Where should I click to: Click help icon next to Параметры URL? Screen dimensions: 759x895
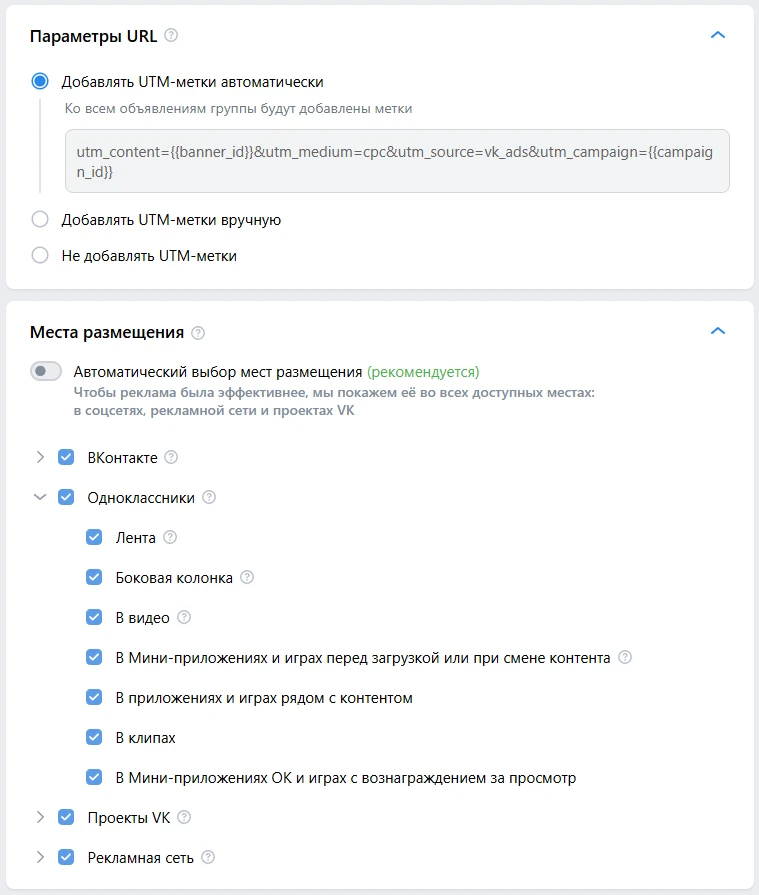[171, 36]
